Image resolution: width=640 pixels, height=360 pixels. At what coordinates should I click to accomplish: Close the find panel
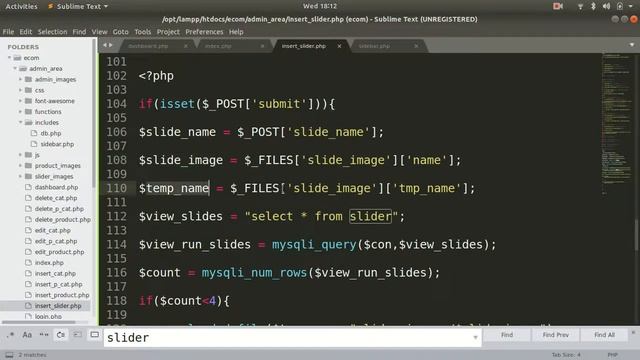click(633, 333)
